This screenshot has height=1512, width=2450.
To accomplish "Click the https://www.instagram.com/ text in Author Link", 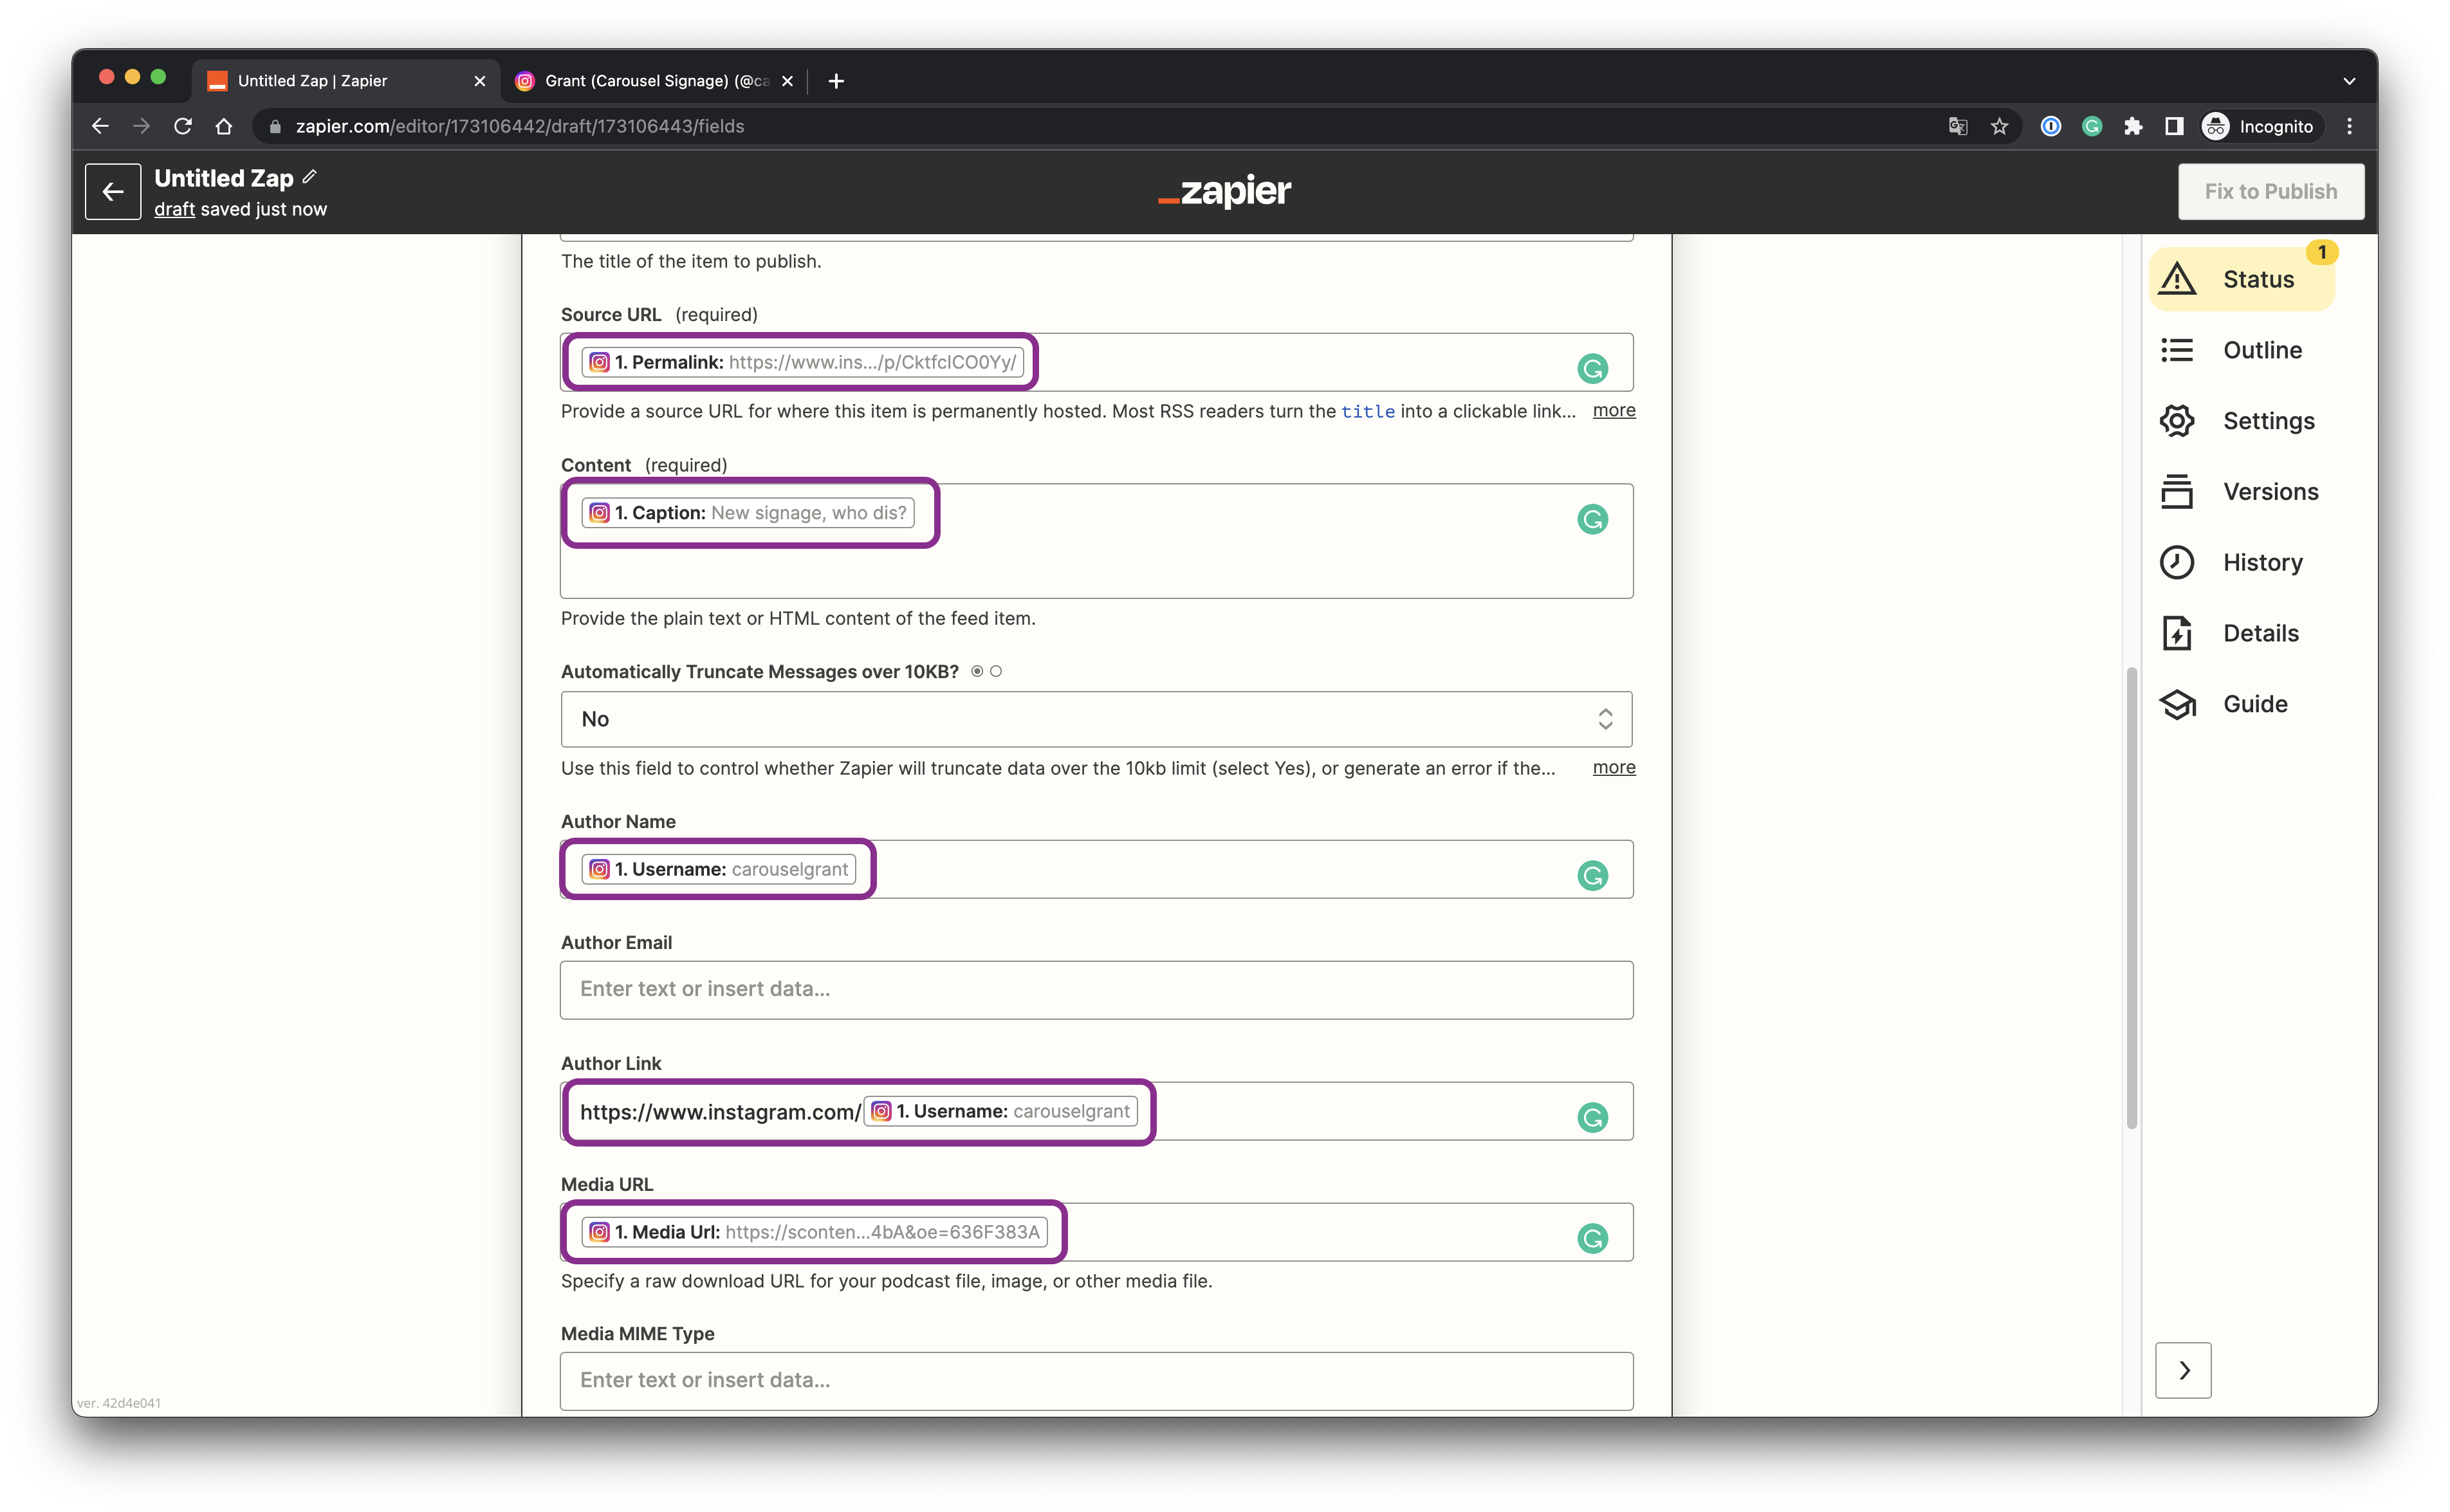I will pyautogui.click(x=720, y=1112).
